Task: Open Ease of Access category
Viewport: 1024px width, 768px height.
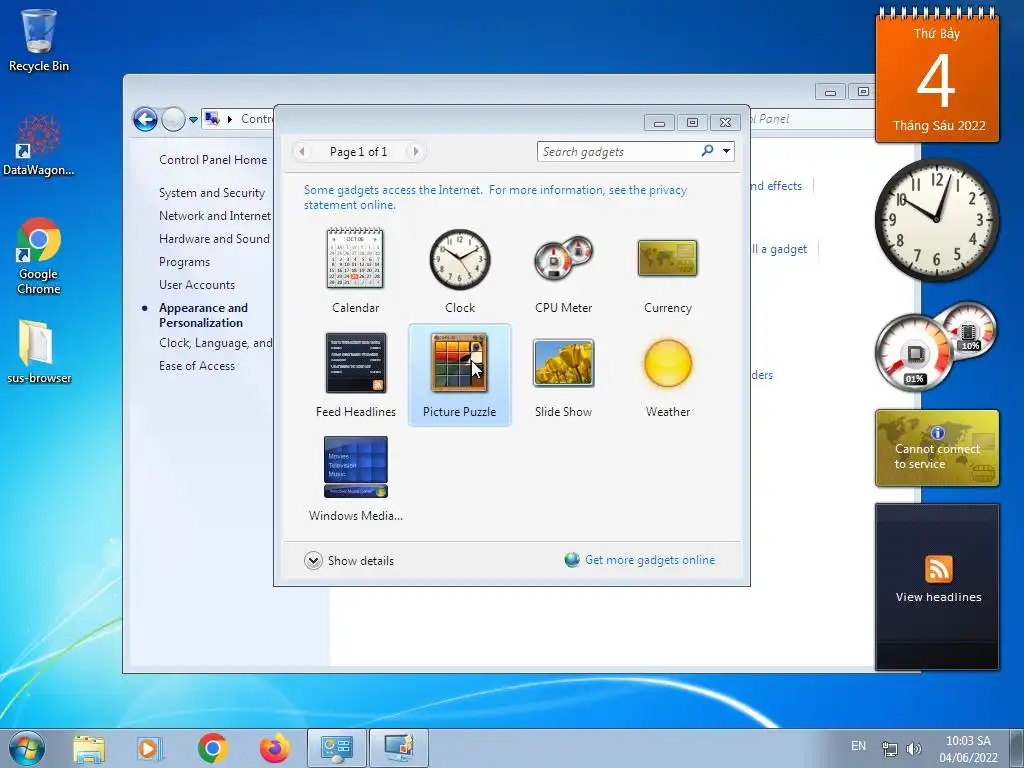Action: point(197,366)
